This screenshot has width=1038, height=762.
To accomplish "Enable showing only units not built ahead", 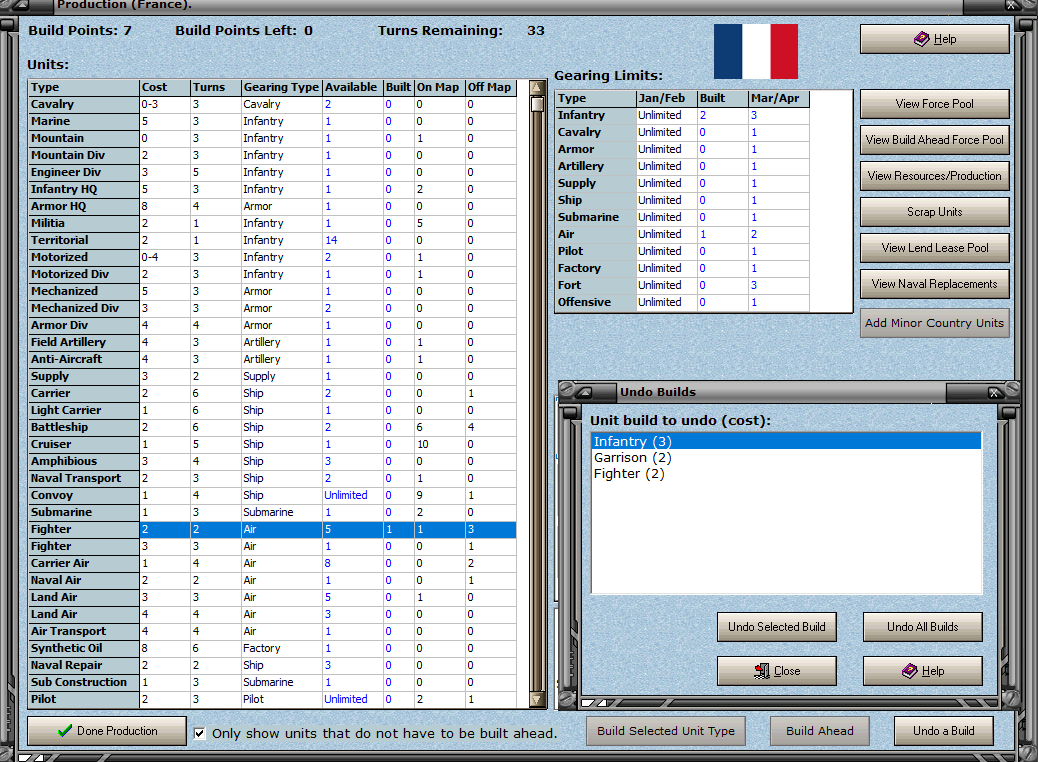I will coord(199,733).
